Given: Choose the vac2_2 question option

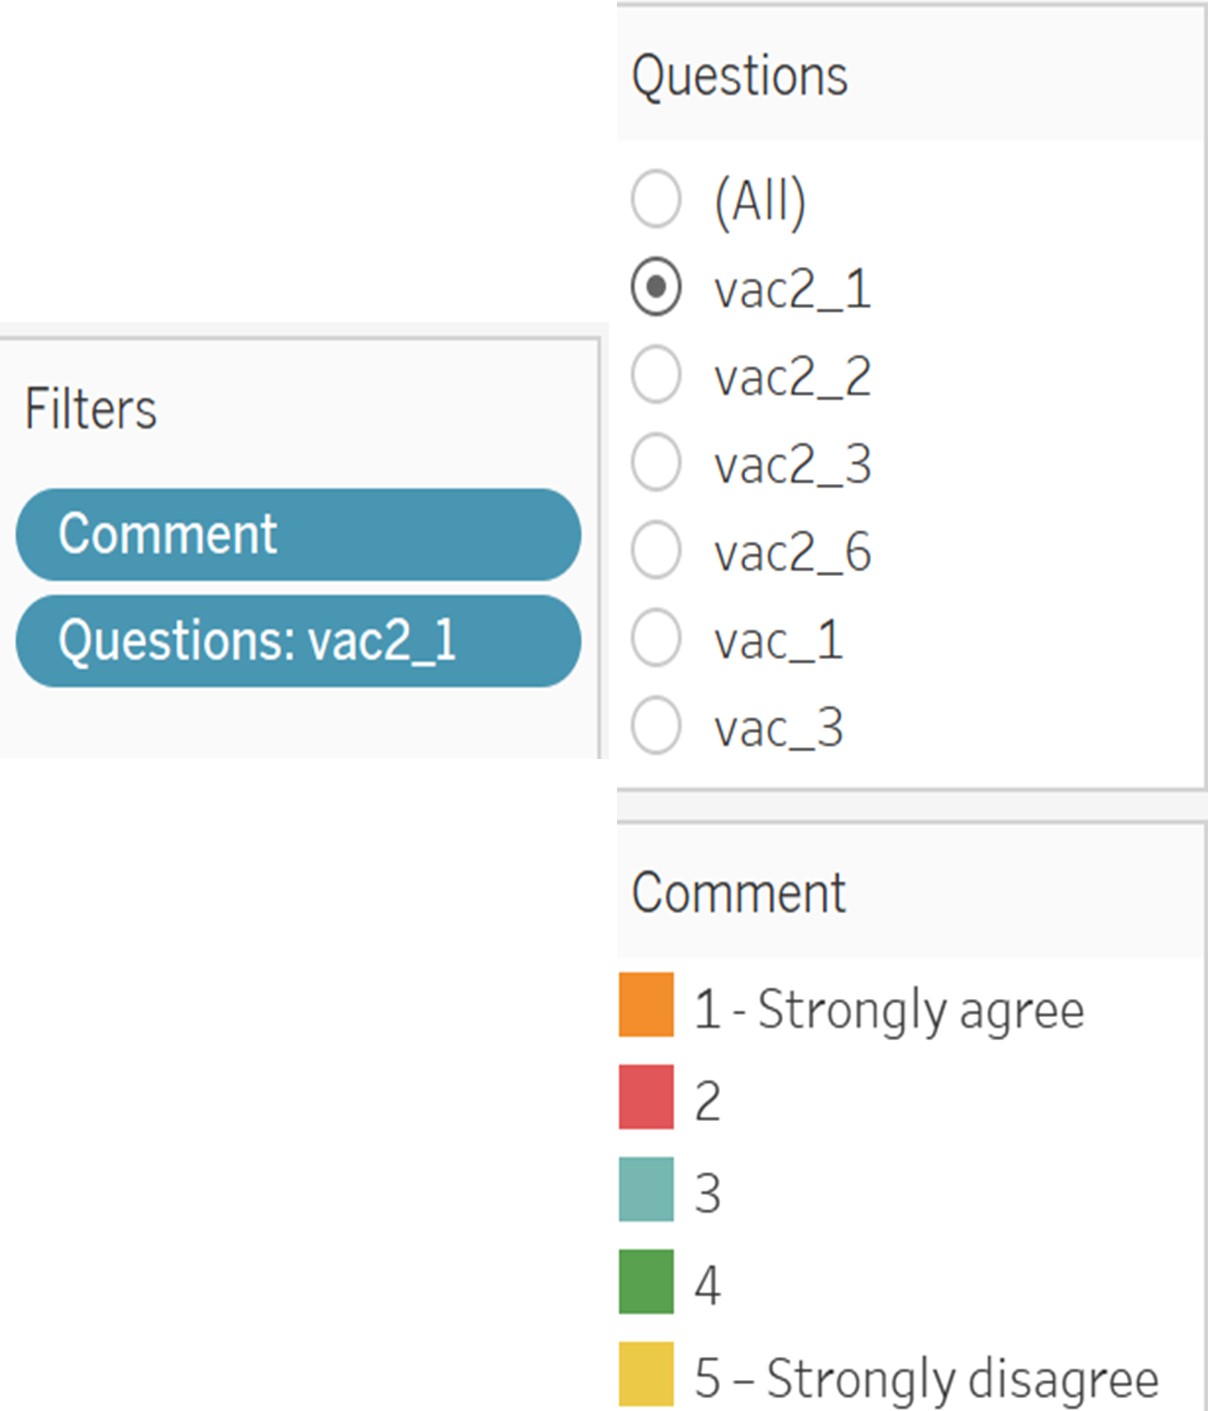Looking at the screenshot, I should click(x=656, y=376).
